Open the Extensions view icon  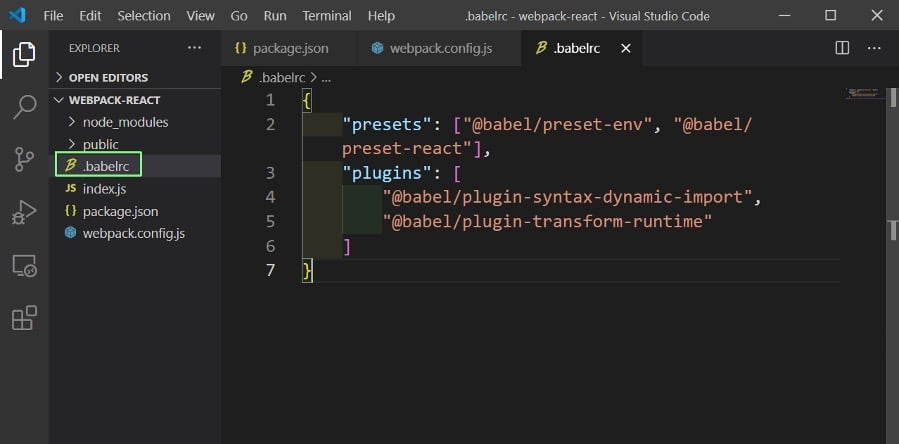(24, 318)
